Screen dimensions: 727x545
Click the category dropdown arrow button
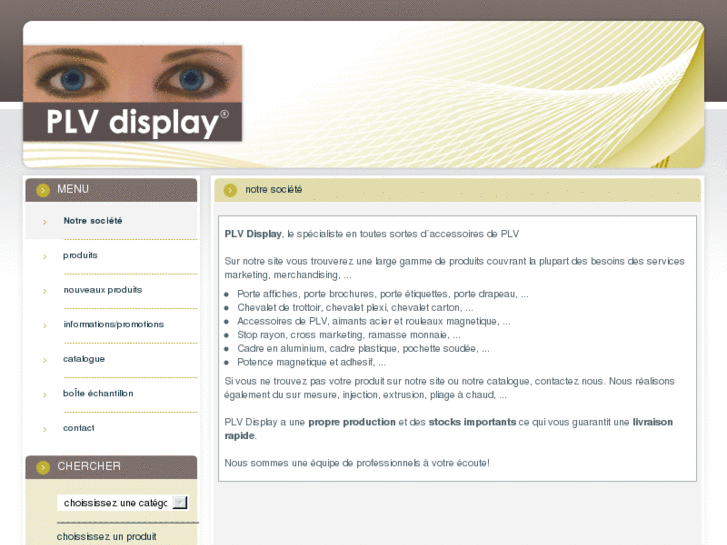point(179,503)
